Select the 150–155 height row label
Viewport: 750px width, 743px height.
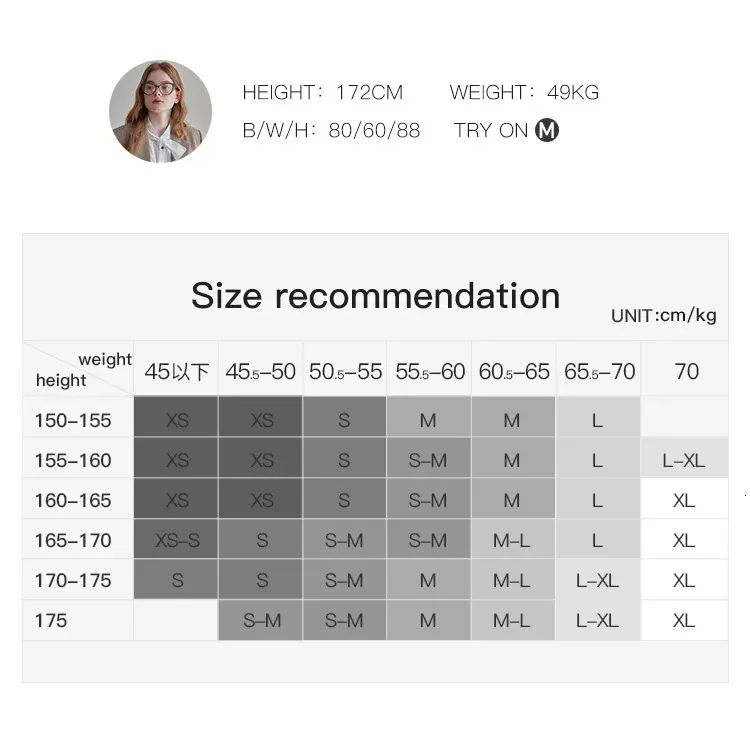click(x=73, y=421)
